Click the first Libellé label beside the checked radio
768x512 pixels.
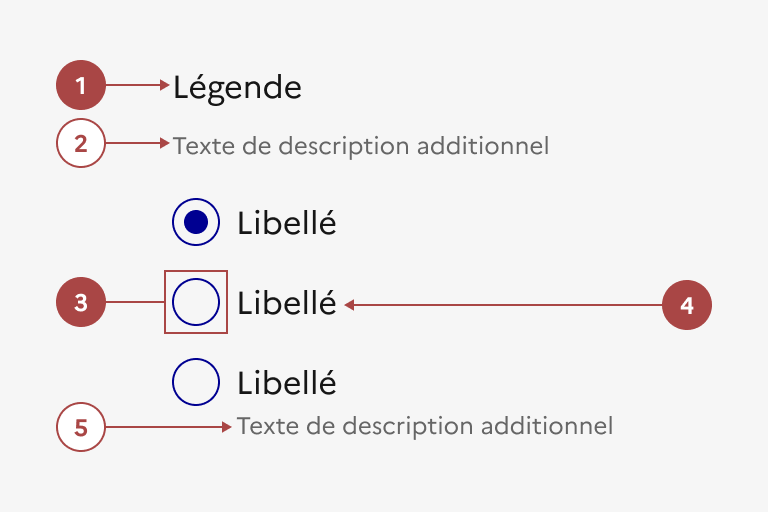(286, 223)
